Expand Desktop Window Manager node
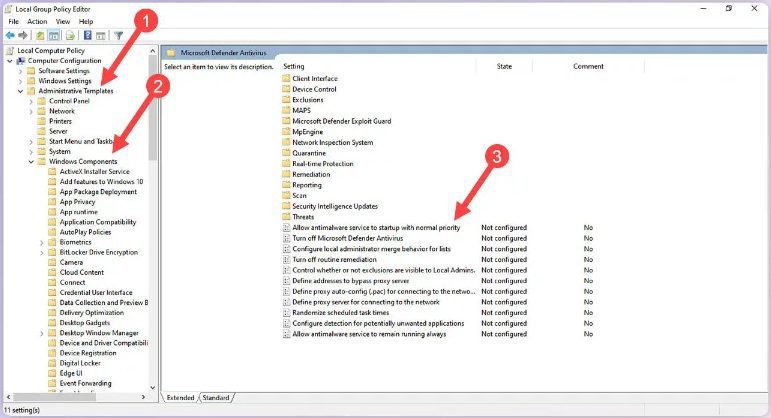 42,333
